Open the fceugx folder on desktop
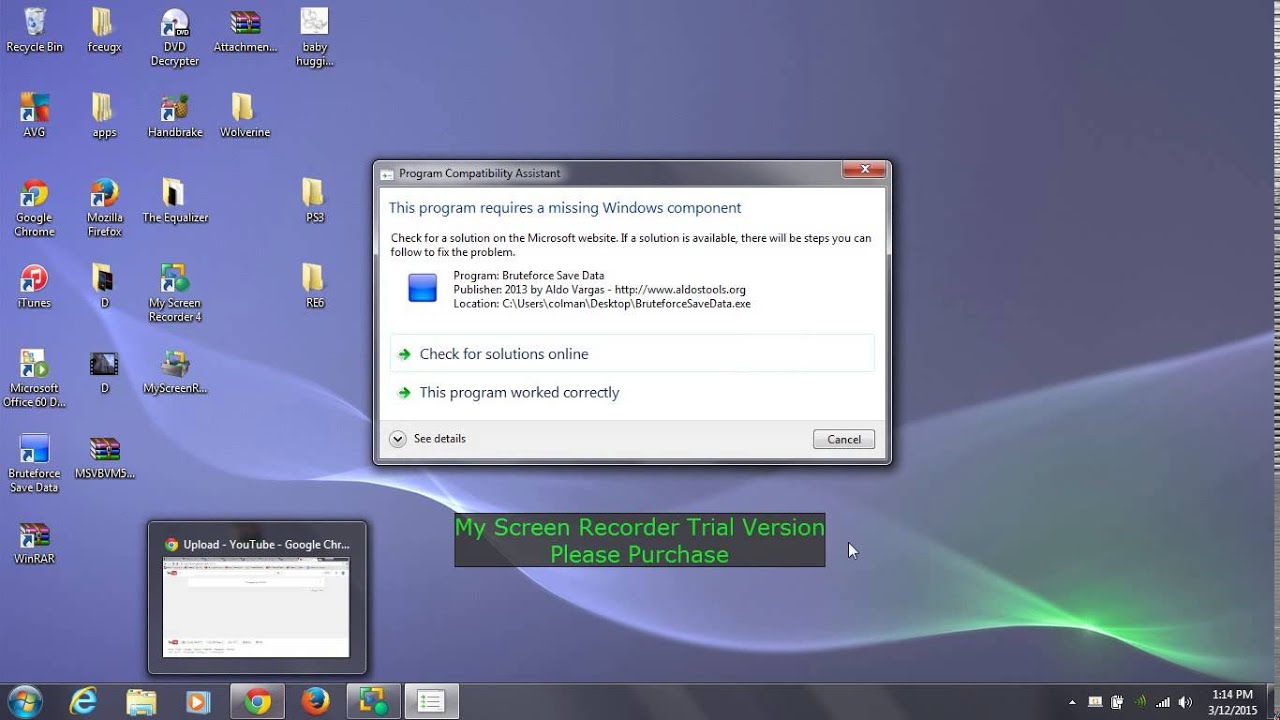The image size is (1280, 720). coord(104,30)
